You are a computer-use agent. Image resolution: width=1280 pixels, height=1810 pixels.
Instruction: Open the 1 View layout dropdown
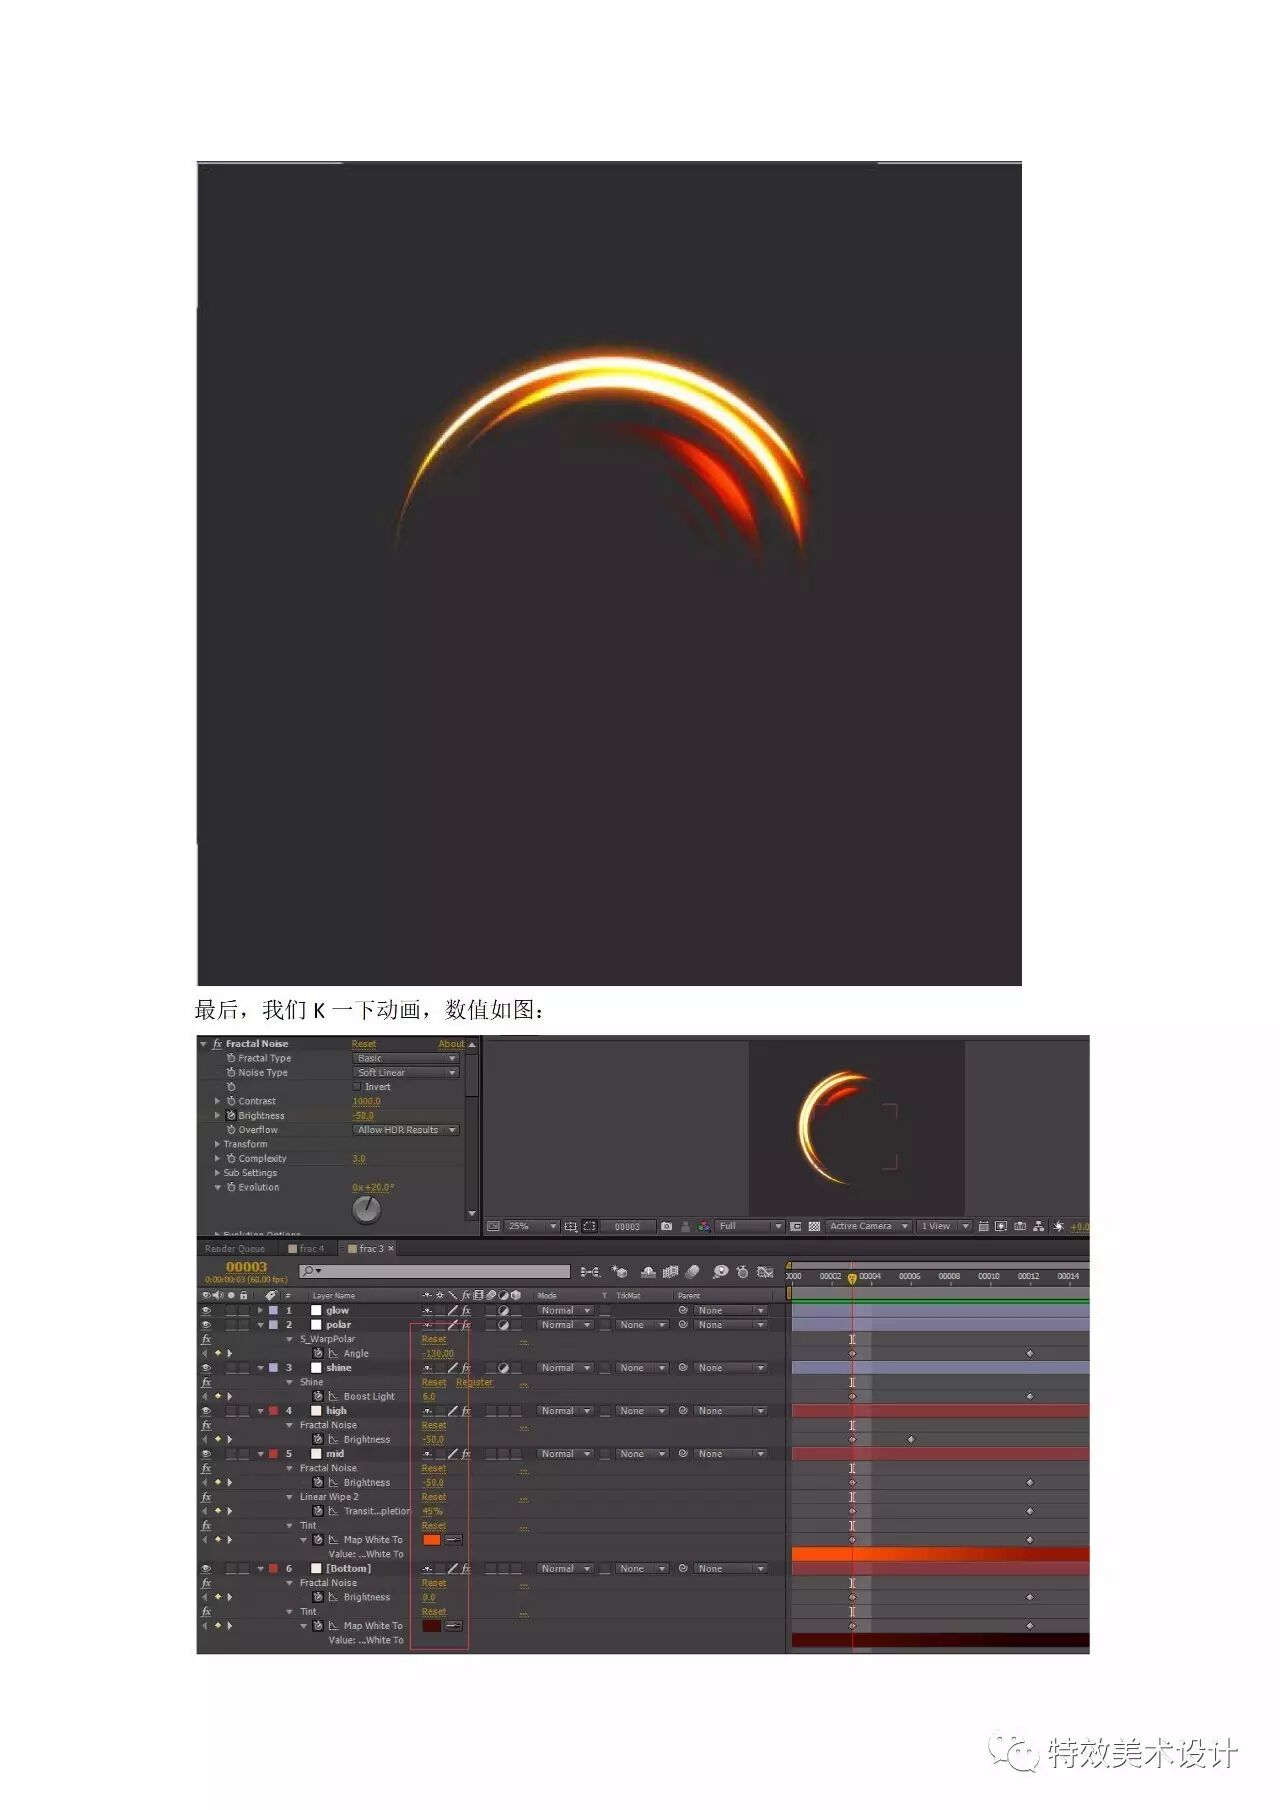point(944,1226)
